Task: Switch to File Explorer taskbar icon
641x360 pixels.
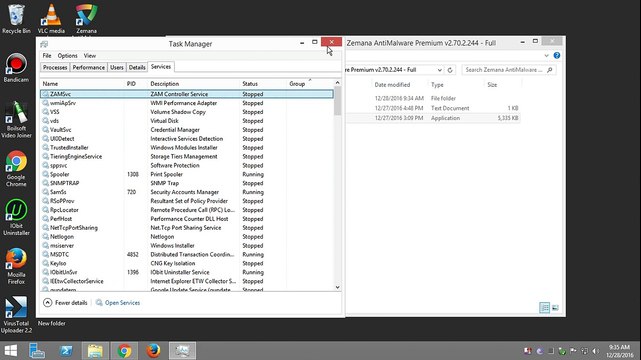Action: (x=95, y=351)
